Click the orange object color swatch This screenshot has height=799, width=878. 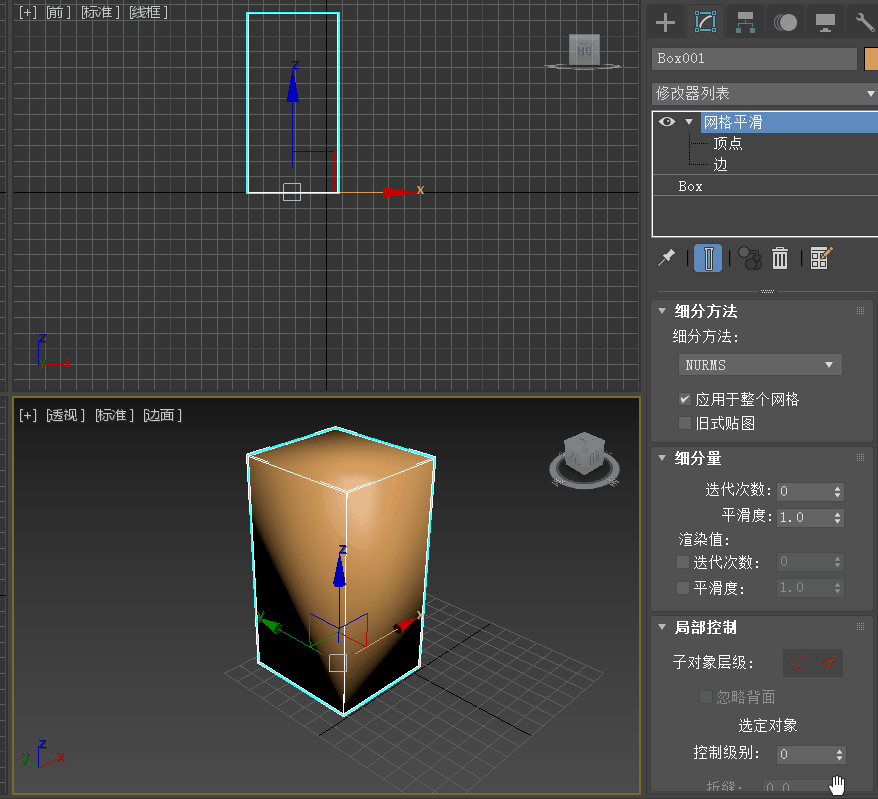coord(870,58)
